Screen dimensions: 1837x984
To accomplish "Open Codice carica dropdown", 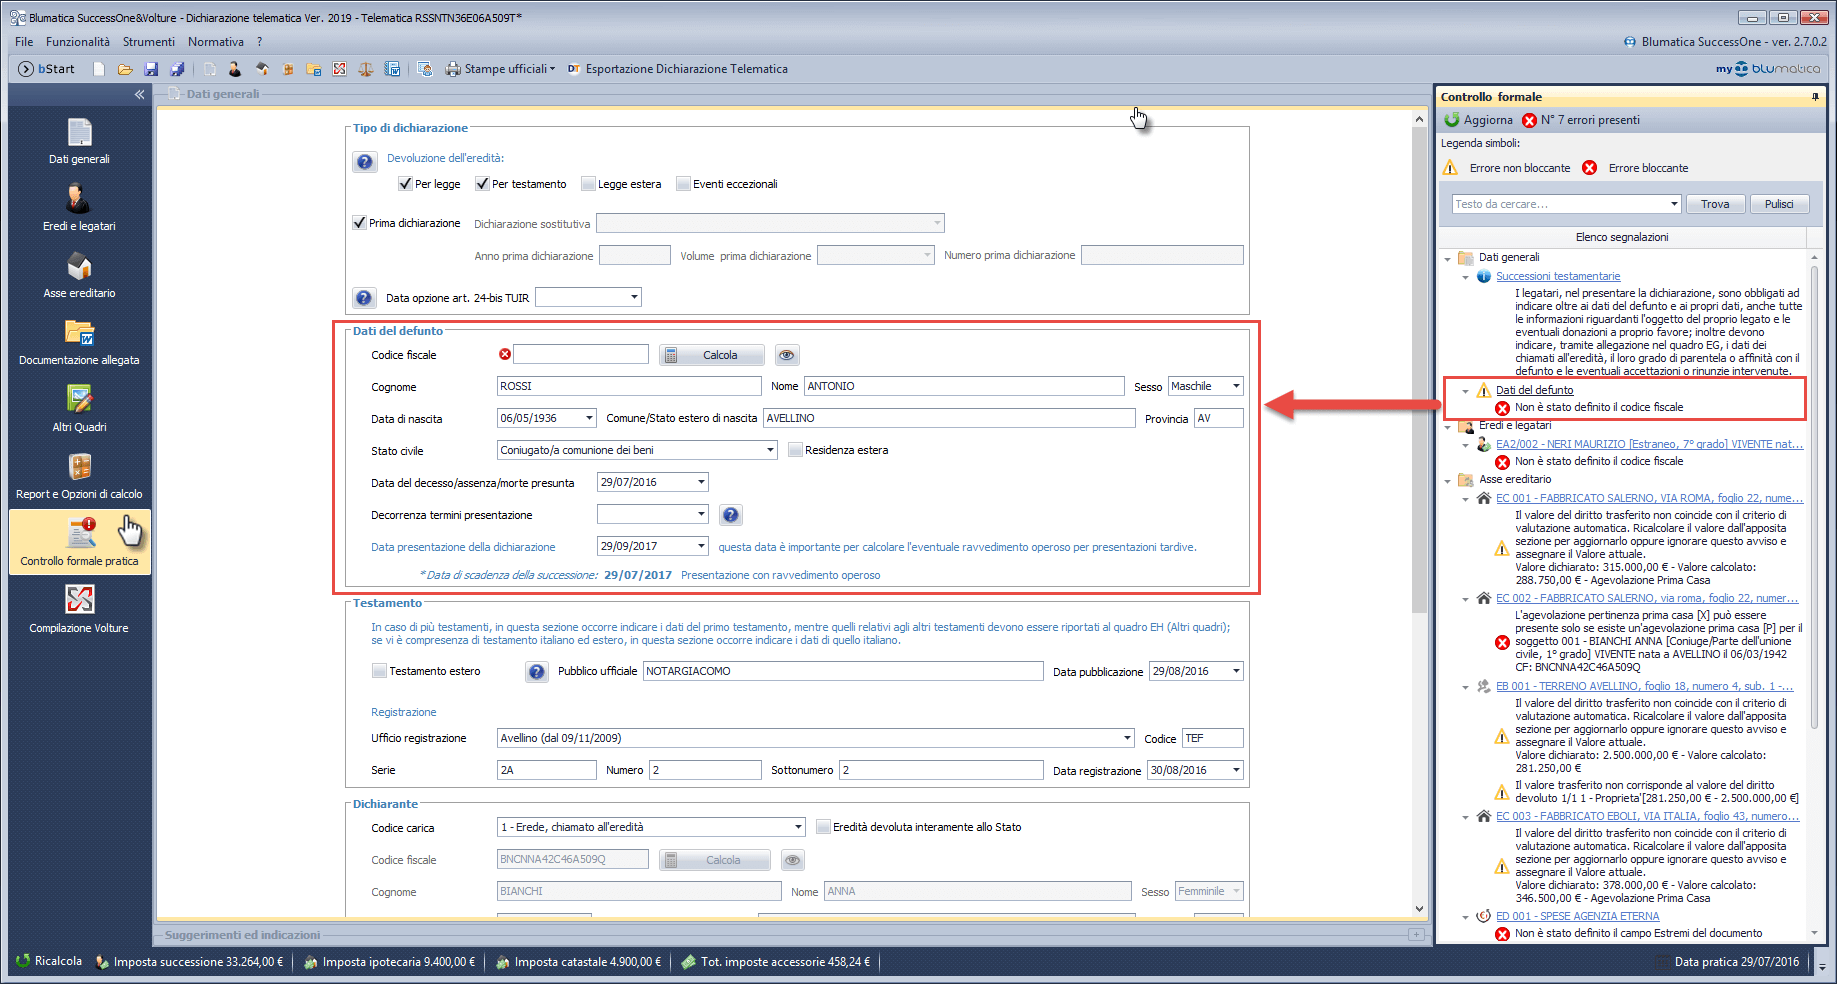I will tap(798, 827).
